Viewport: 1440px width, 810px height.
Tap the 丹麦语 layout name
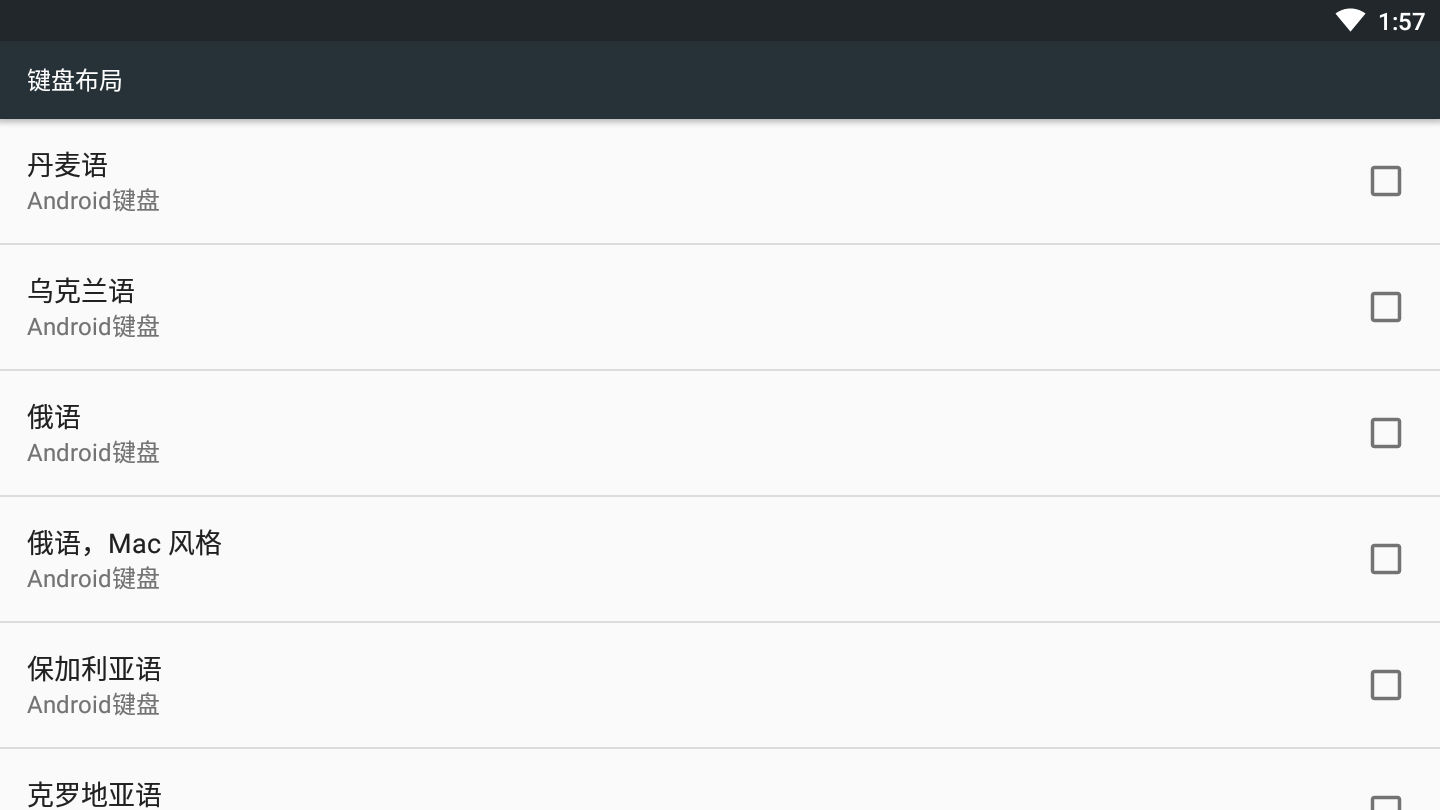67,165
